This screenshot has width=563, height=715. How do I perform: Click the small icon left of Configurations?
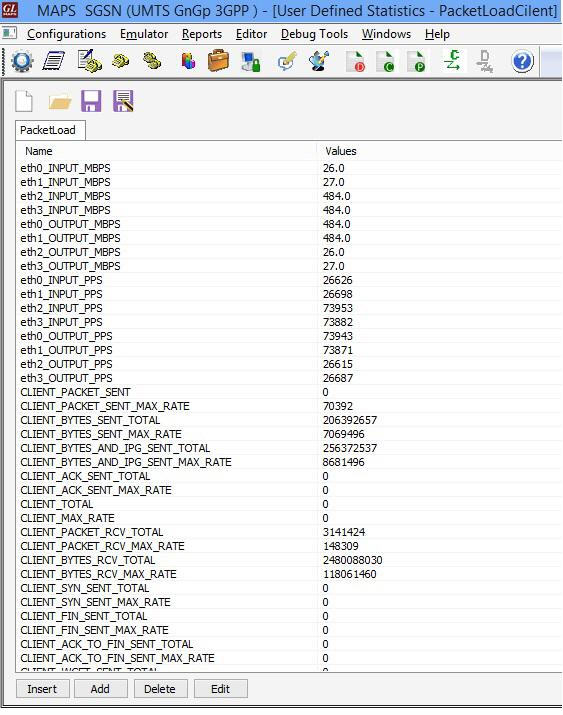click(10, 33)
